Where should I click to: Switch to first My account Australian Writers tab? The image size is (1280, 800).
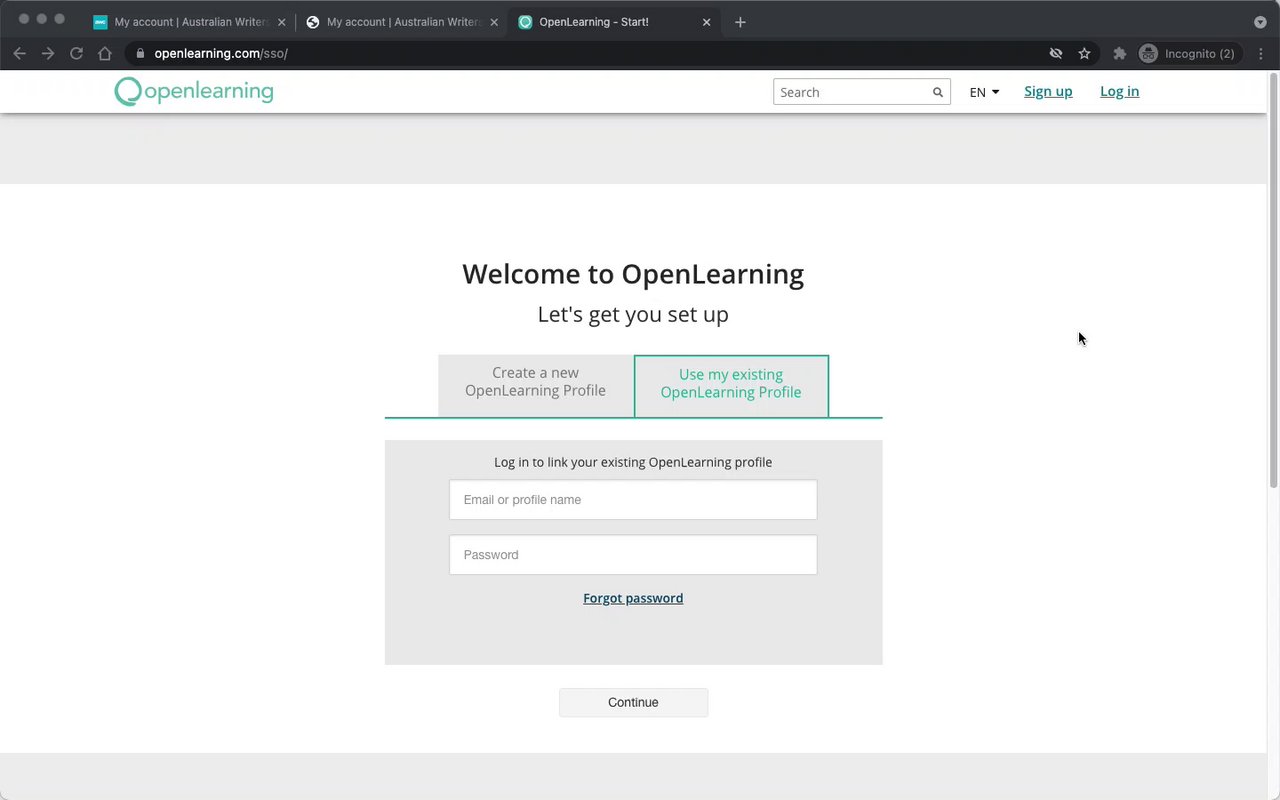click(190, 22)
